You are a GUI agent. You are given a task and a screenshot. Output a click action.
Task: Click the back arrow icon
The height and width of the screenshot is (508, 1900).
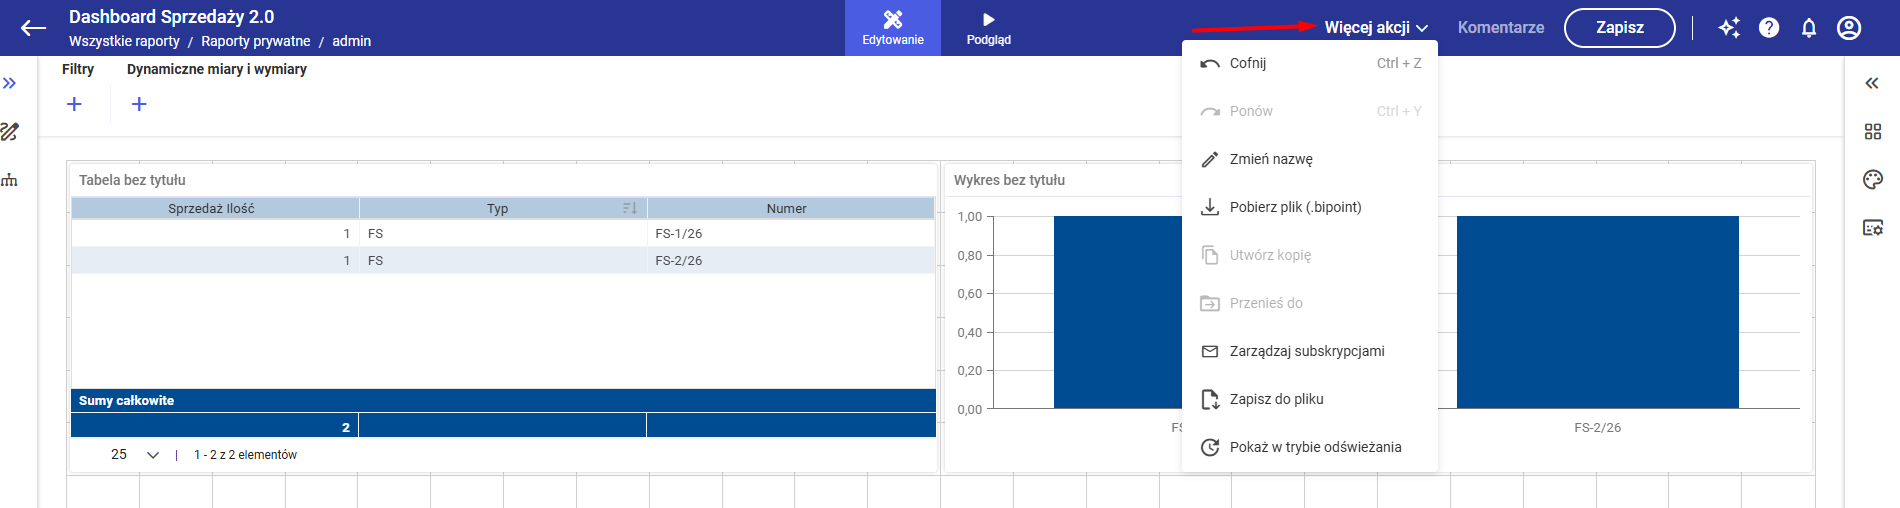point(33,28)
